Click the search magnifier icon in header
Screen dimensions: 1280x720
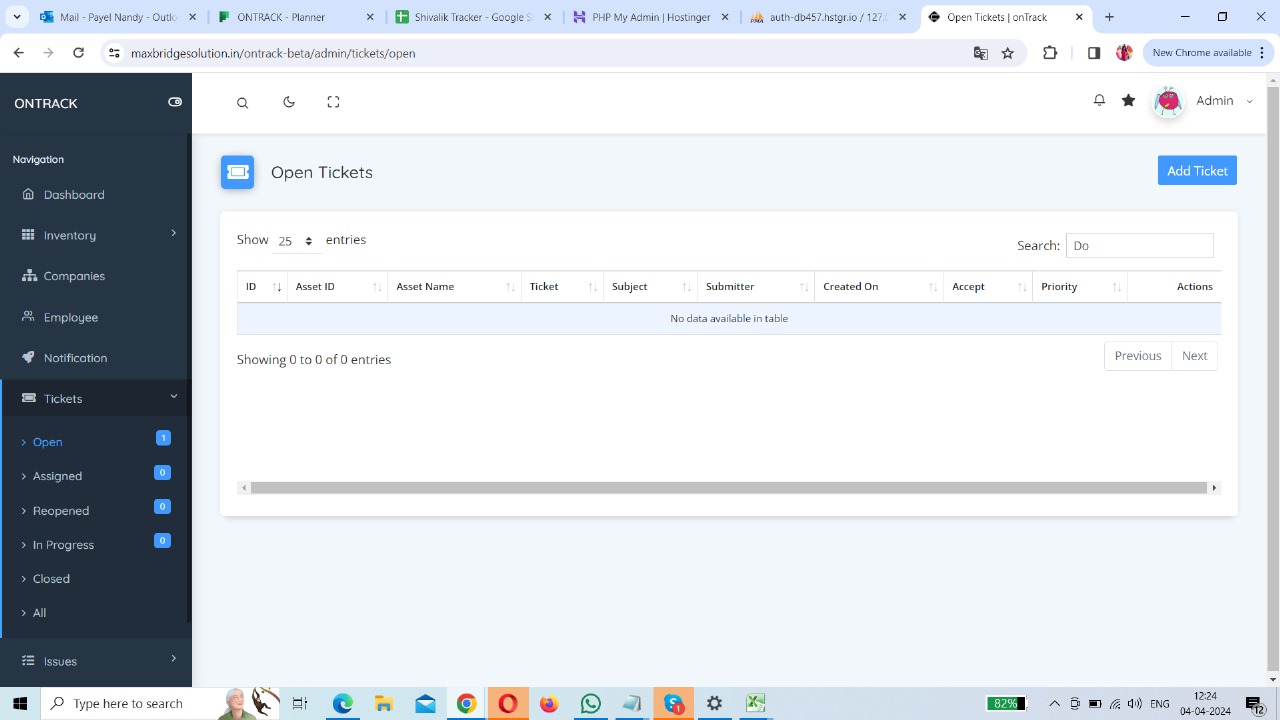(x=242, y=103)
